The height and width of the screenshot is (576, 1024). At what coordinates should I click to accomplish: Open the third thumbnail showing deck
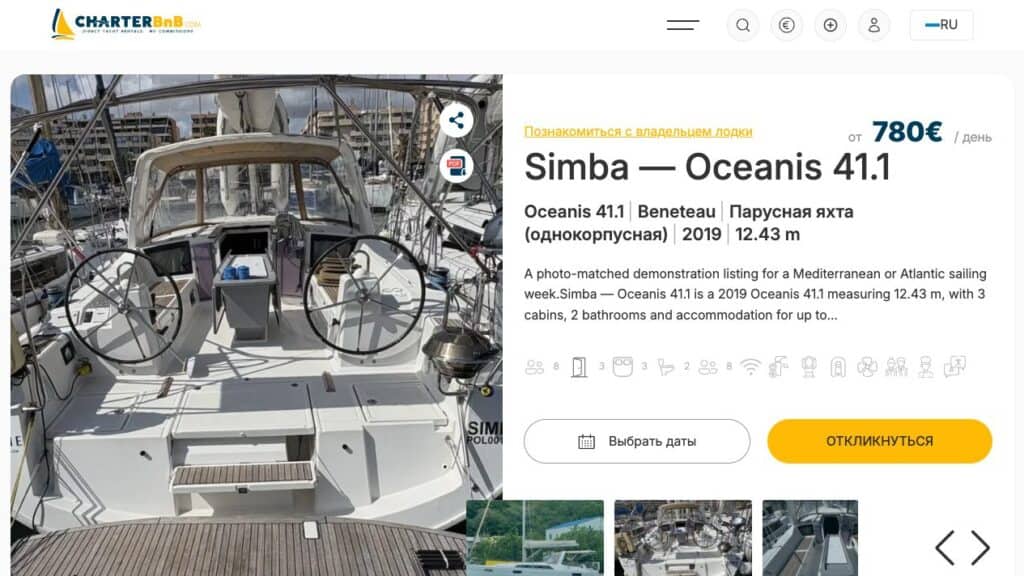click(810, 538)
